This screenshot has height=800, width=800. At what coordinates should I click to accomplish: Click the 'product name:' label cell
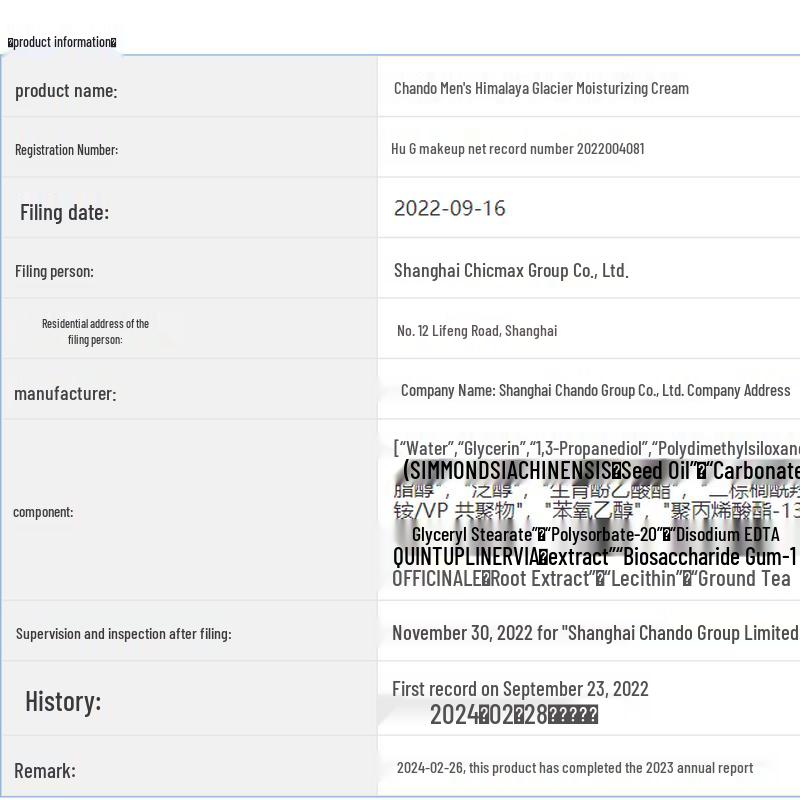pos(66,91)
